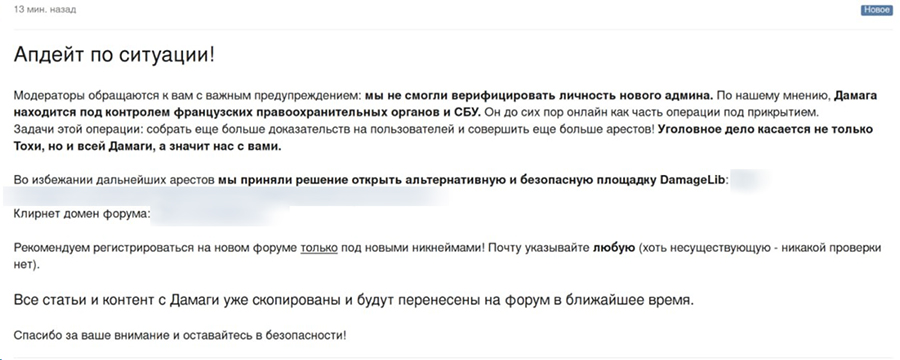
Task: Click the blurred clearnet forum domain
Action: coord(221,214)
